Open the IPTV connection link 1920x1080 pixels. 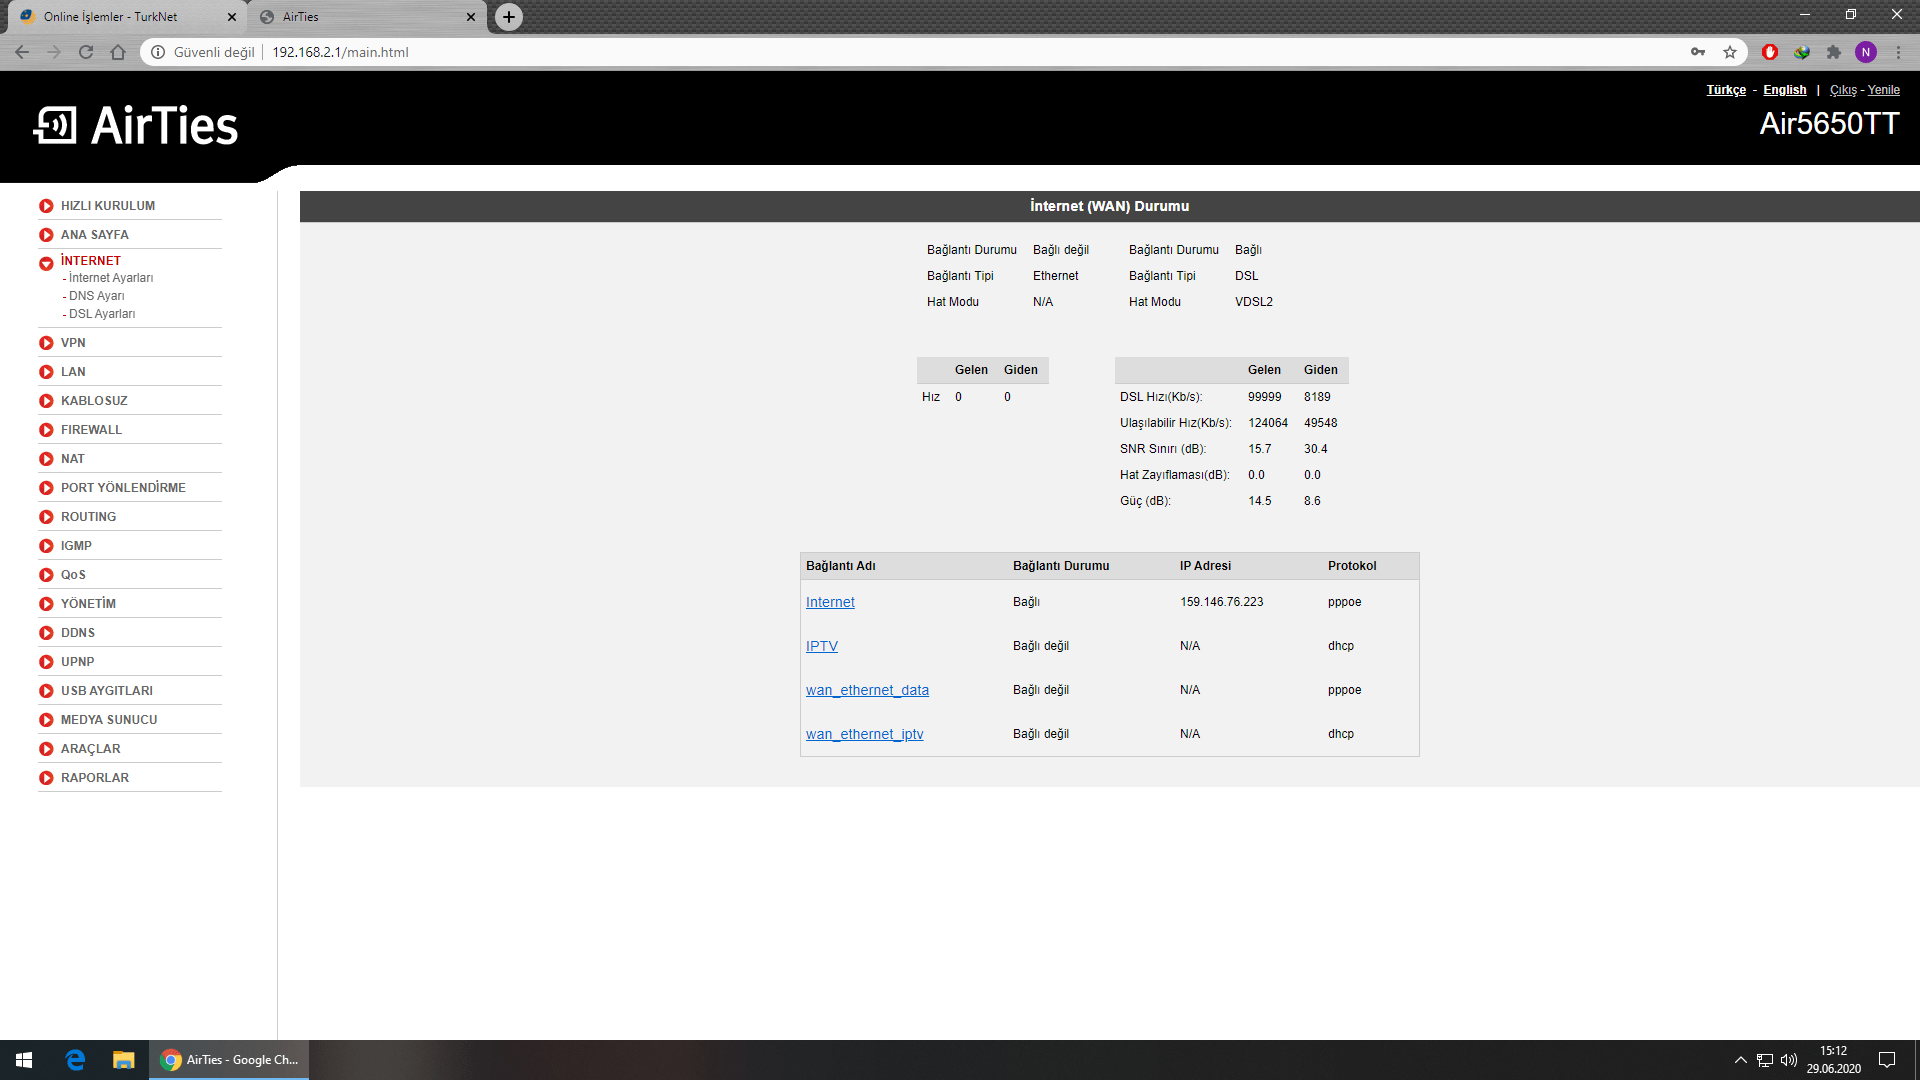(821, 646)
